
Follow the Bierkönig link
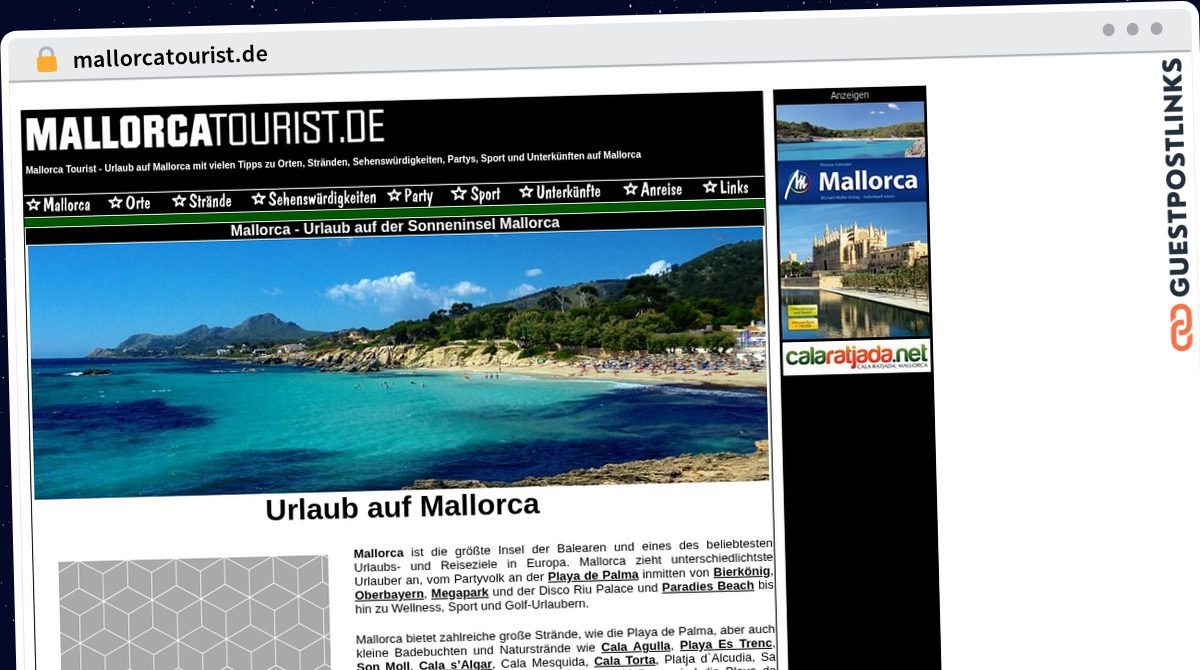tap(742, 572)
